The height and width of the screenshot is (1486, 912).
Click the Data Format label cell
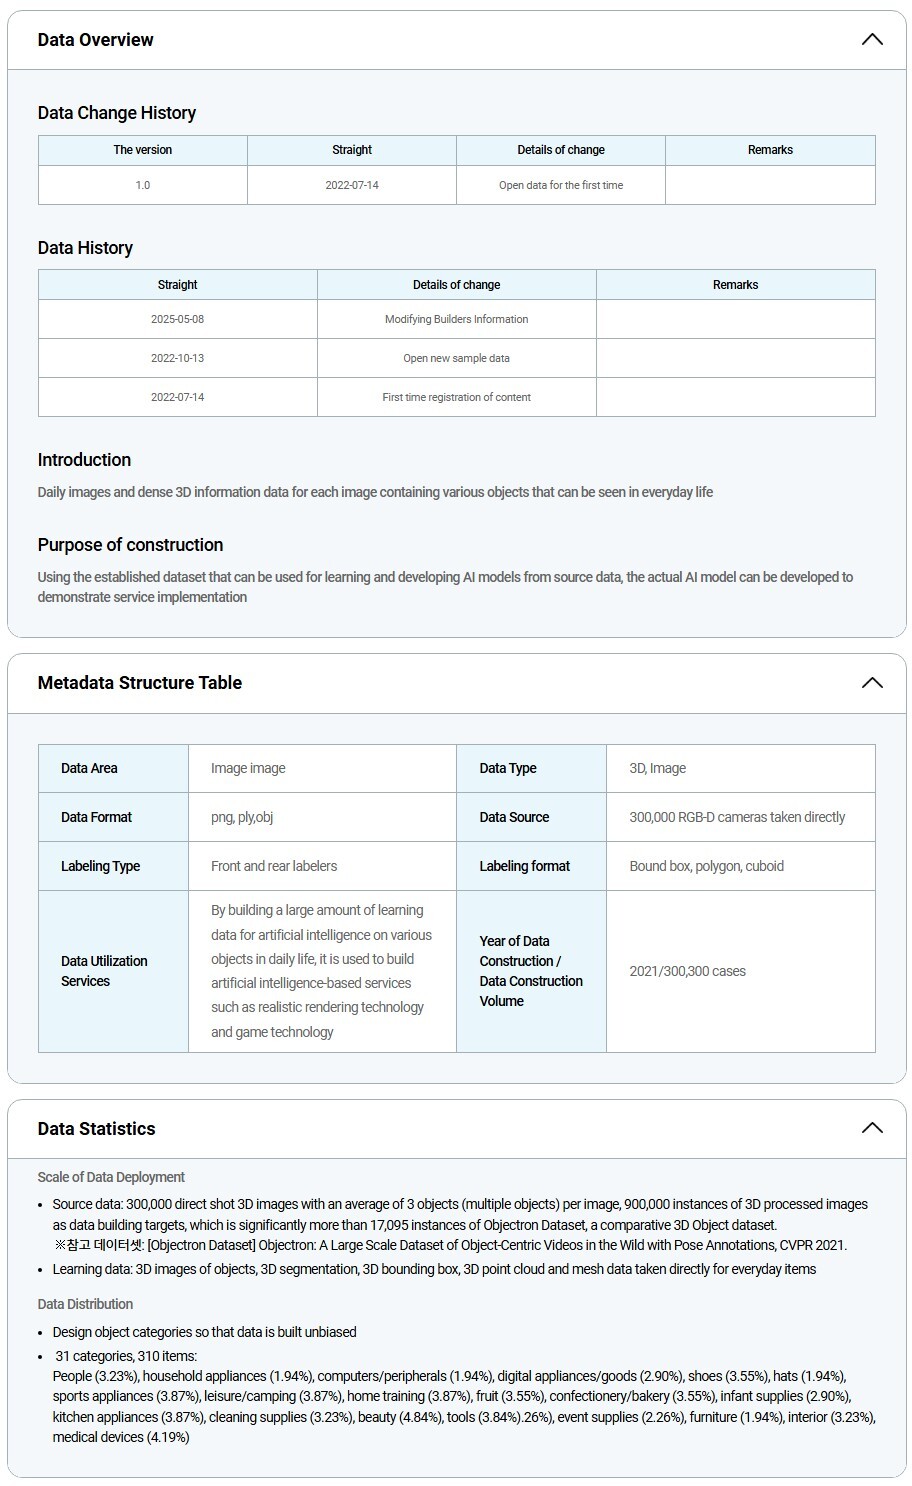click(97, 817)
